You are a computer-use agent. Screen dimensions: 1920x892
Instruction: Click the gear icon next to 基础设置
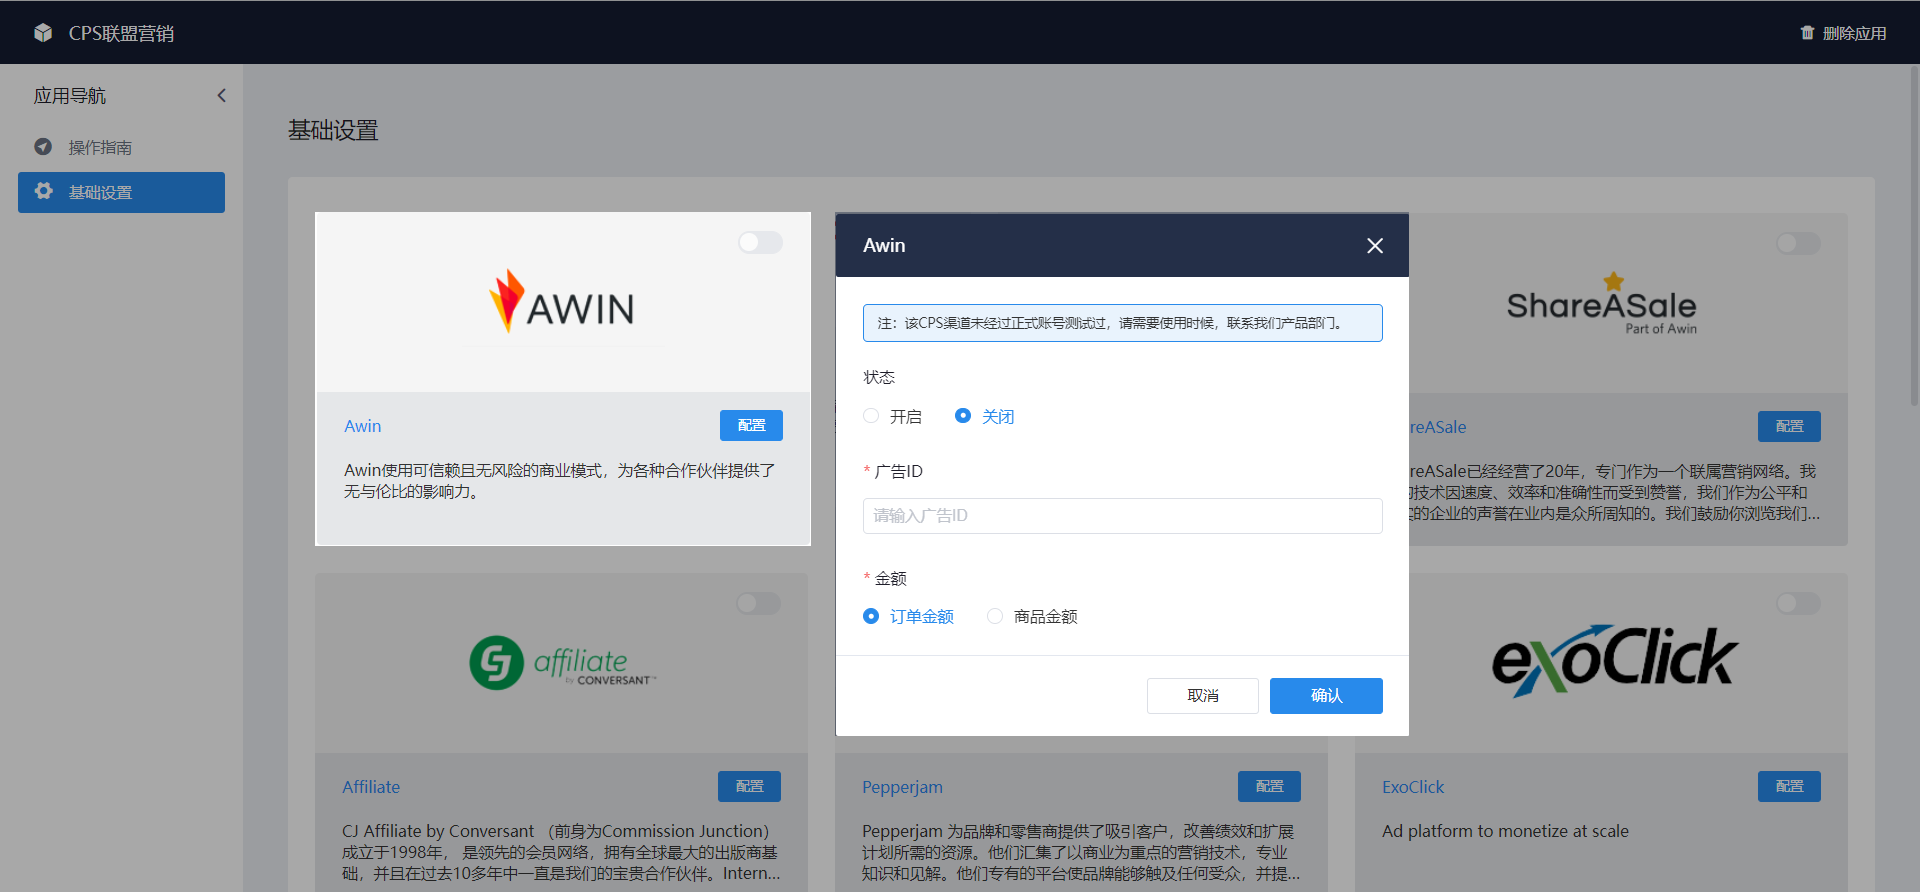tap(44, 191)
